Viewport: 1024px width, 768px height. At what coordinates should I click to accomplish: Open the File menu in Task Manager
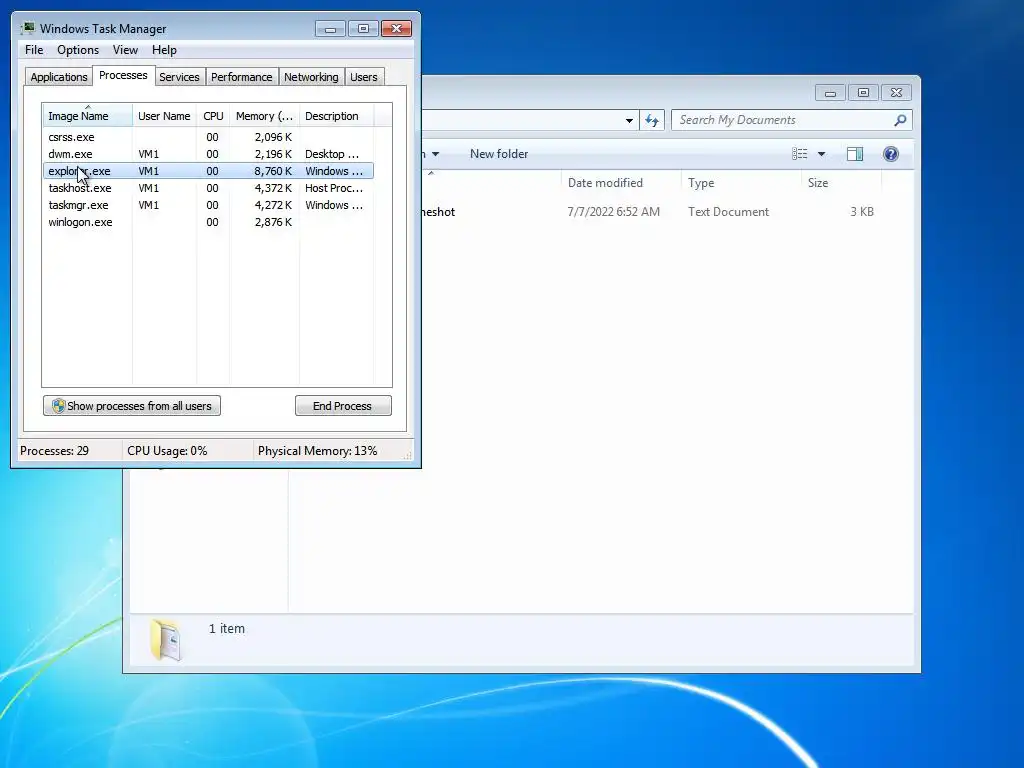(34, 50)
